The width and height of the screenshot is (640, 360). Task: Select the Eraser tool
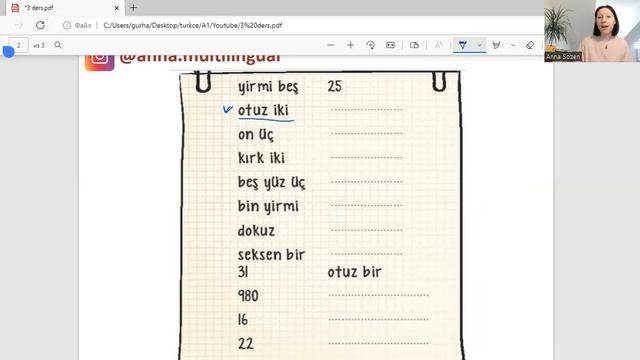(530, 45)
